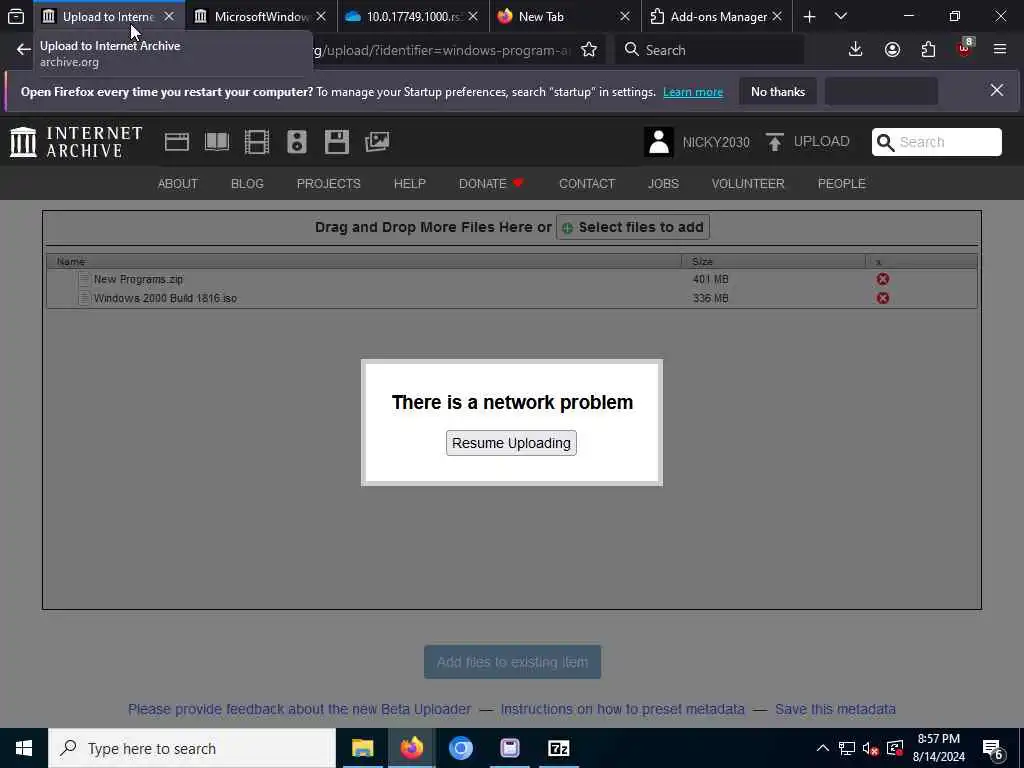This screenshot has width=1024, height=768.
Task: Switch to the MicrosoftWindows tab
Action: tap(261, 16)
